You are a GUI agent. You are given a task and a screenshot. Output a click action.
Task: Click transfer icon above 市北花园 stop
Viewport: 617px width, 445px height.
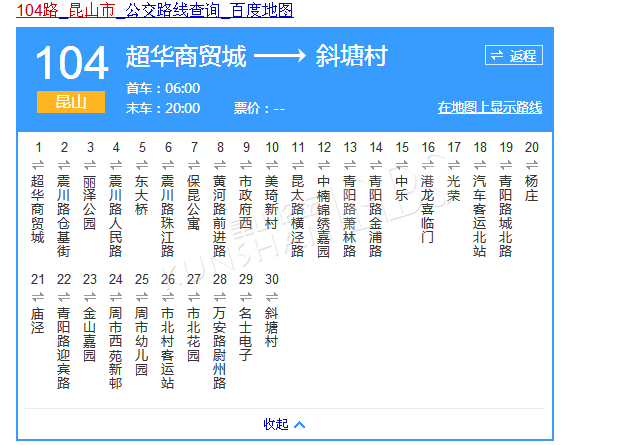194,297
